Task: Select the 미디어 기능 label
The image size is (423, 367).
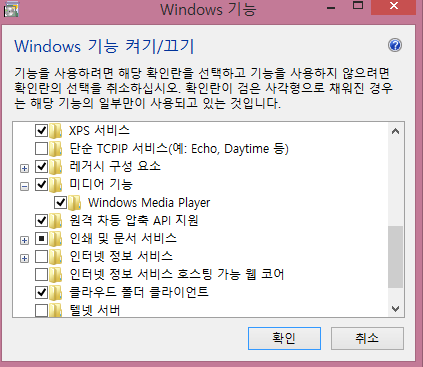Action: (x=101, y=184)
